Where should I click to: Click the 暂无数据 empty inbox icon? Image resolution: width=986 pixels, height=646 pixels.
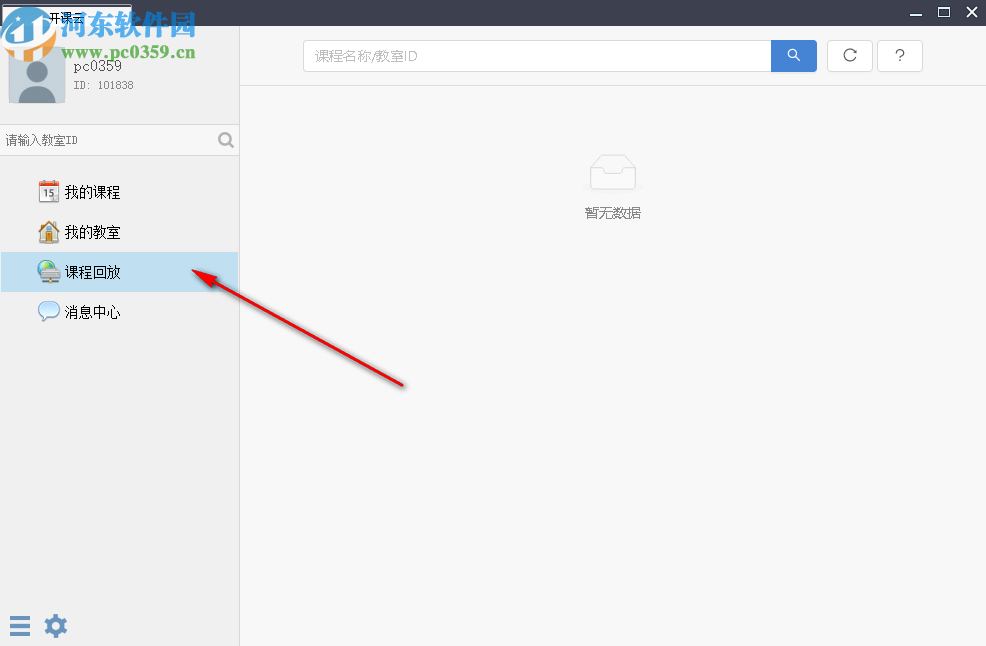(x=613, y=172)
